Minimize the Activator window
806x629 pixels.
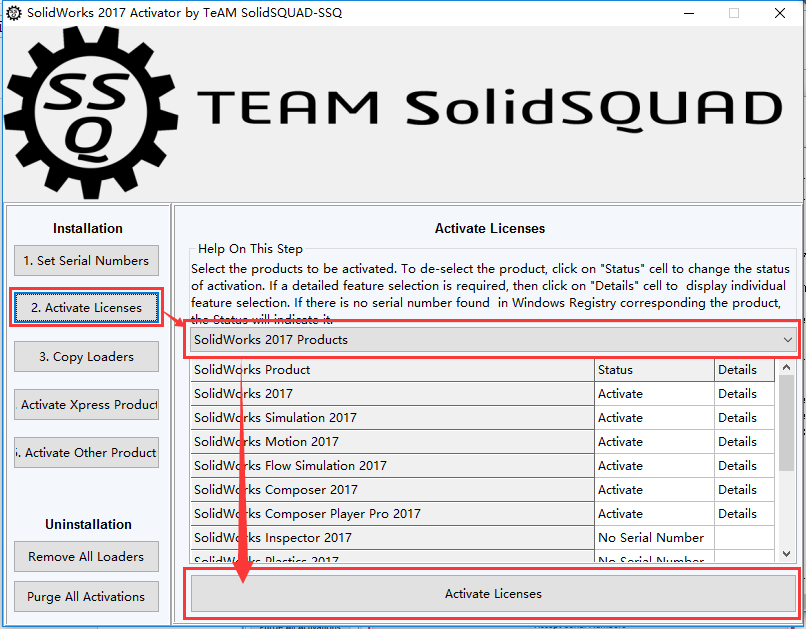coord(689,13)
